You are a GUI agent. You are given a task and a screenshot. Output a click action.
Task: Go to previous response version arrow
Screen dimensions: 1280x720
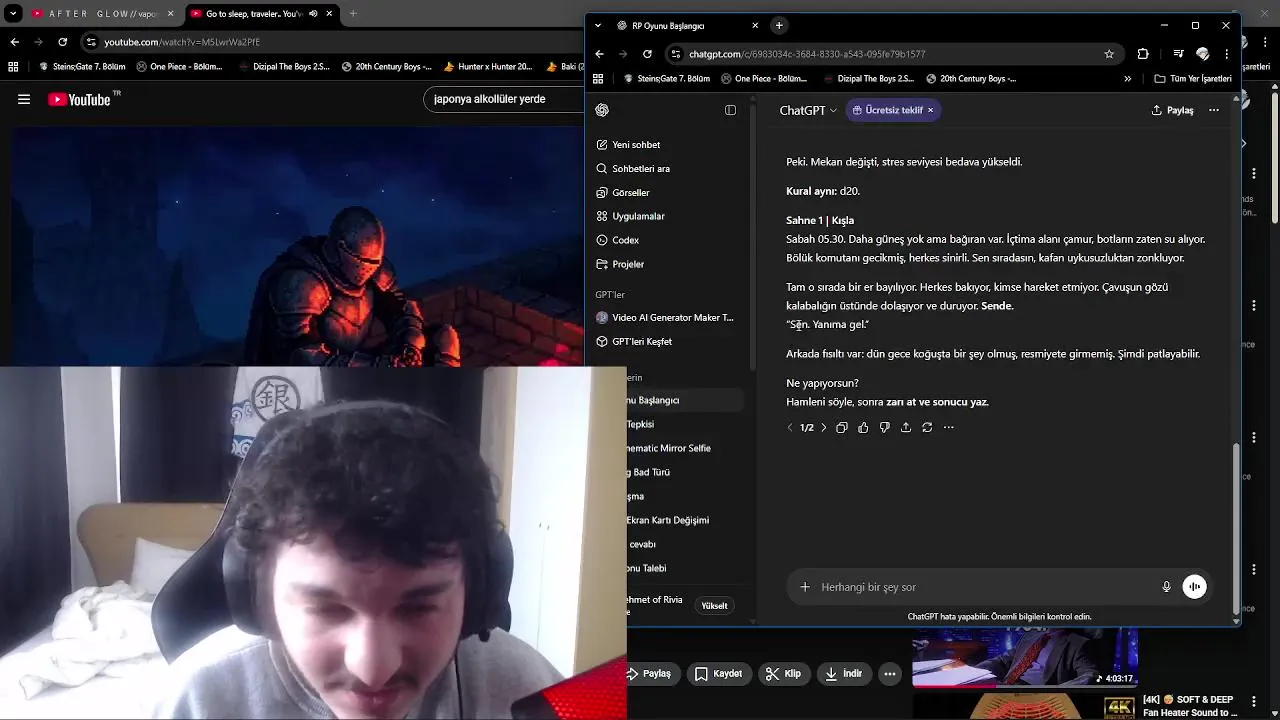tap(790, 428)
